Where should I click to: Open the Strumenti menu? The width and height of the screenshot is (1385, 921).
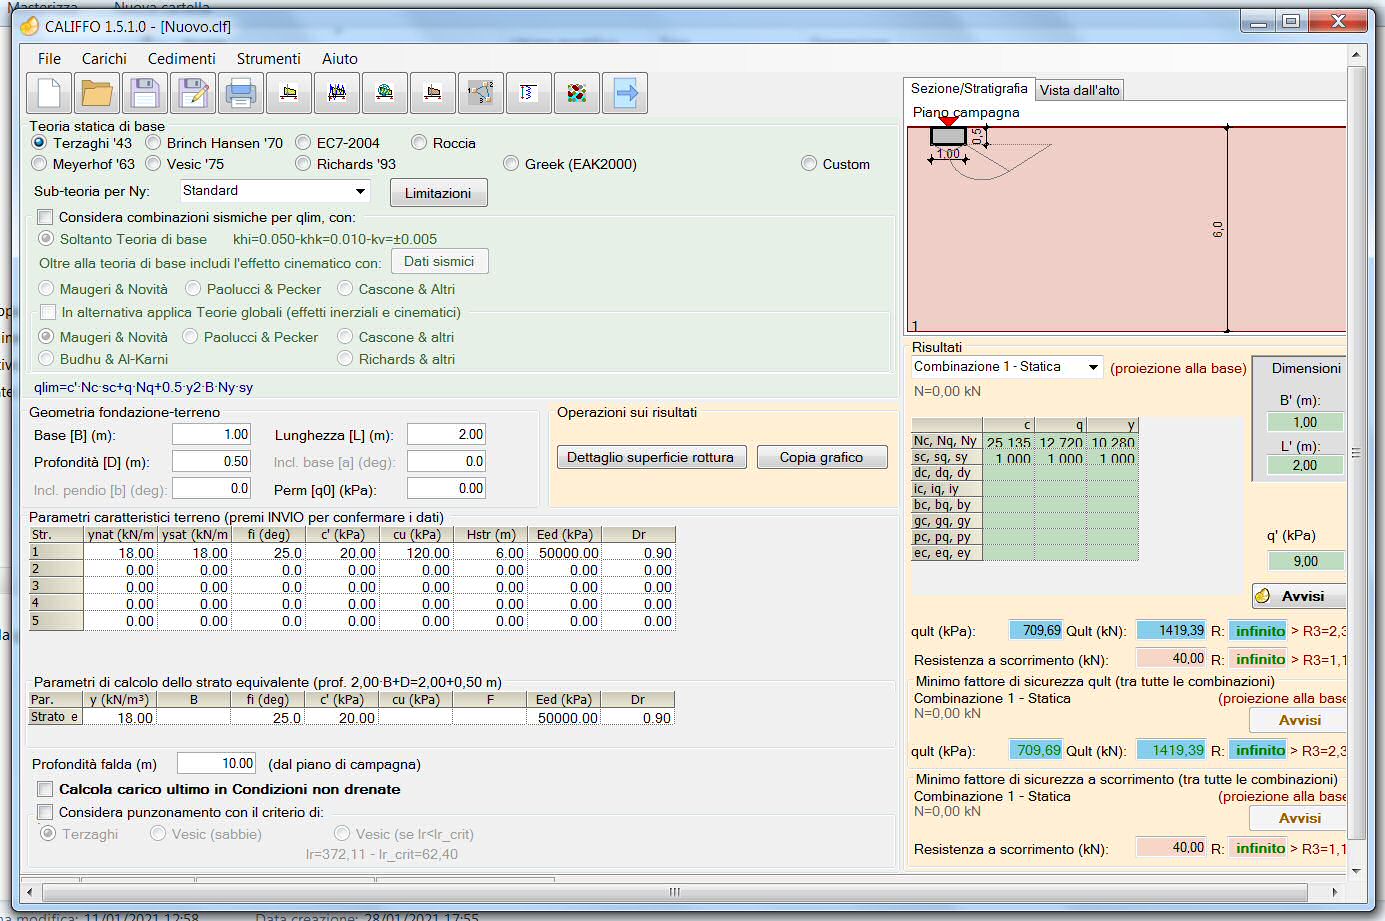[x=268, y=59]
